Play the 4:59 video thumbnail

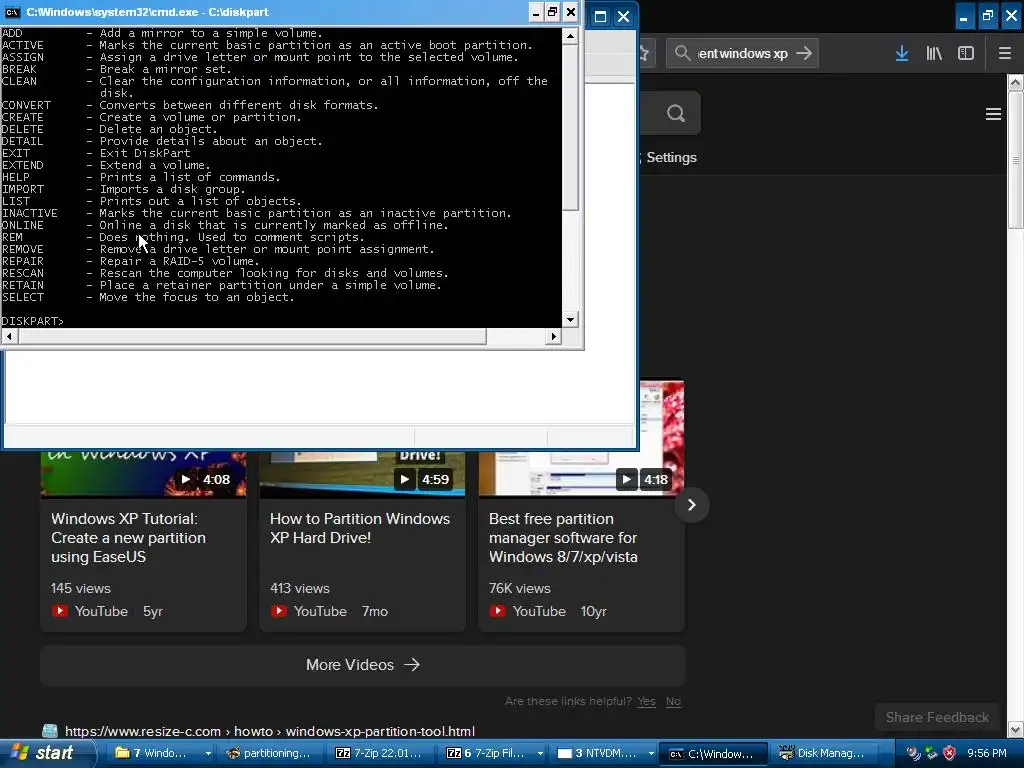362,474
